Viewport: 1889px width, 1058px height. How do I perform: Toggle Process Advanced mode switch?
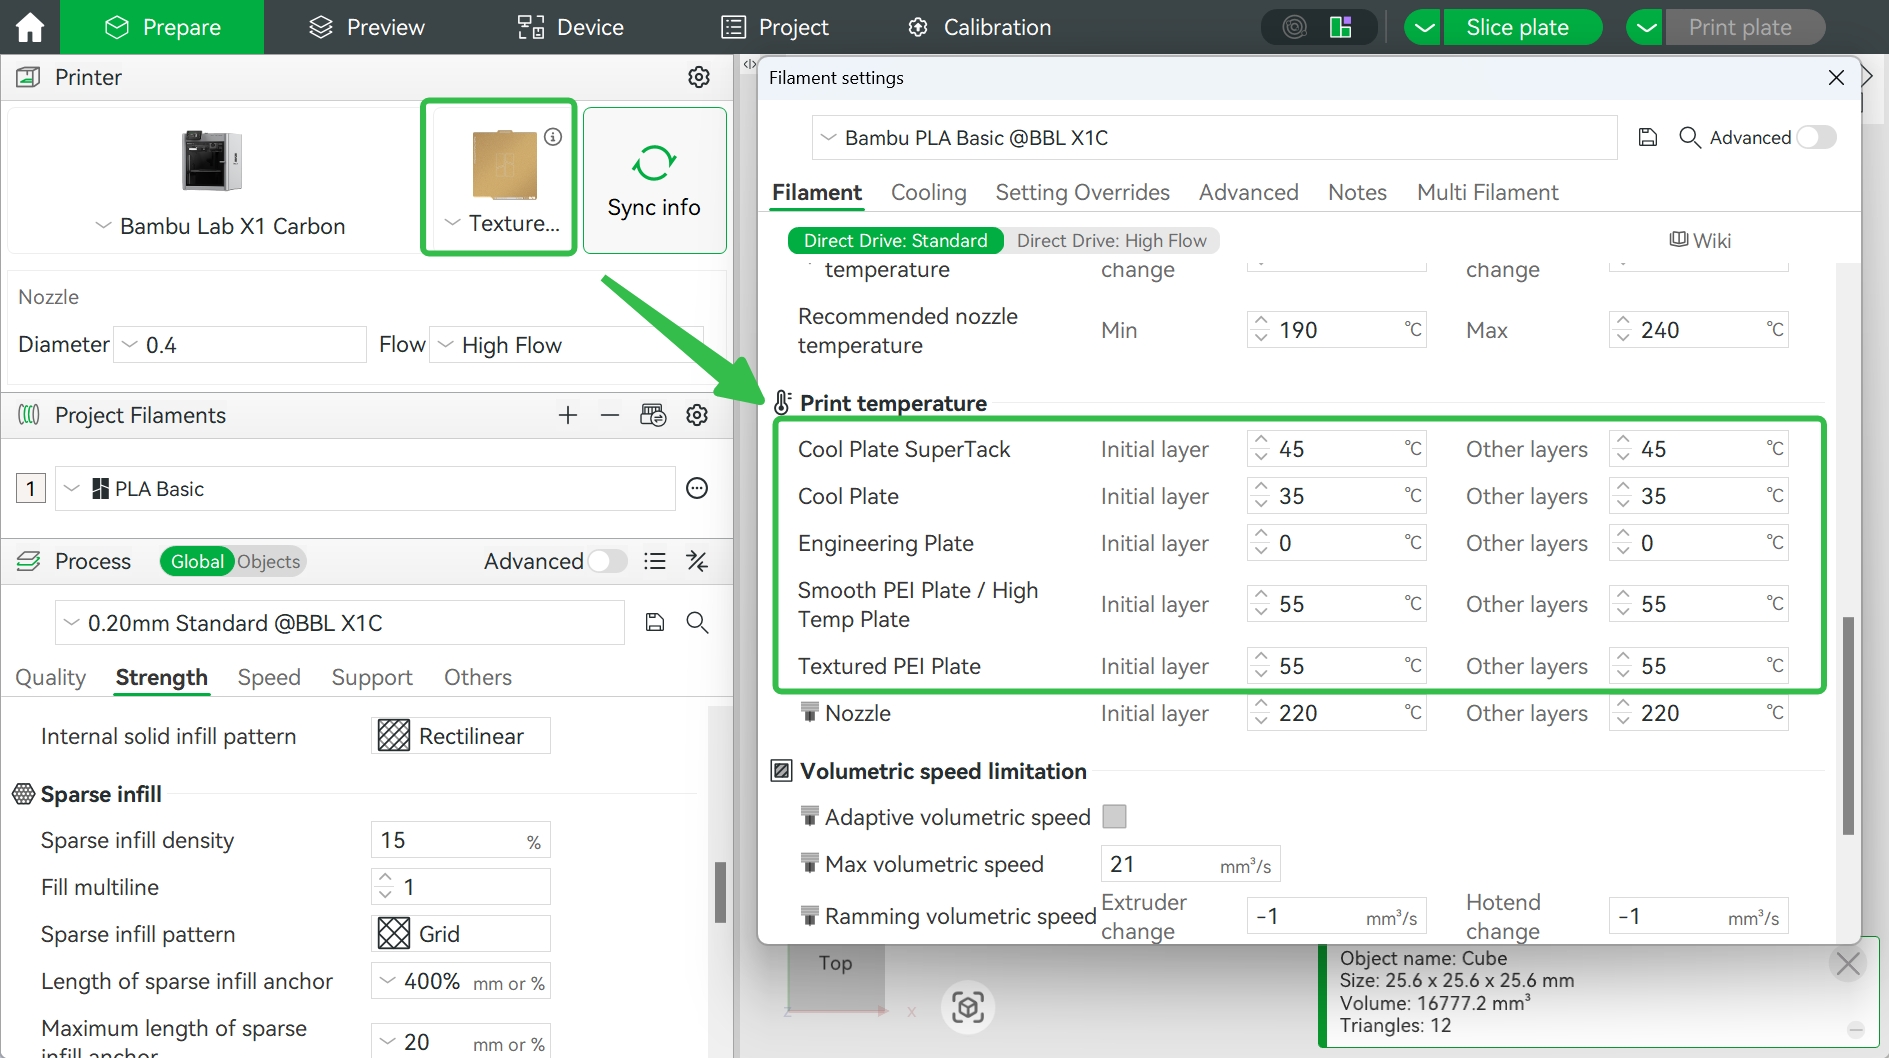[x=607, y=562]
